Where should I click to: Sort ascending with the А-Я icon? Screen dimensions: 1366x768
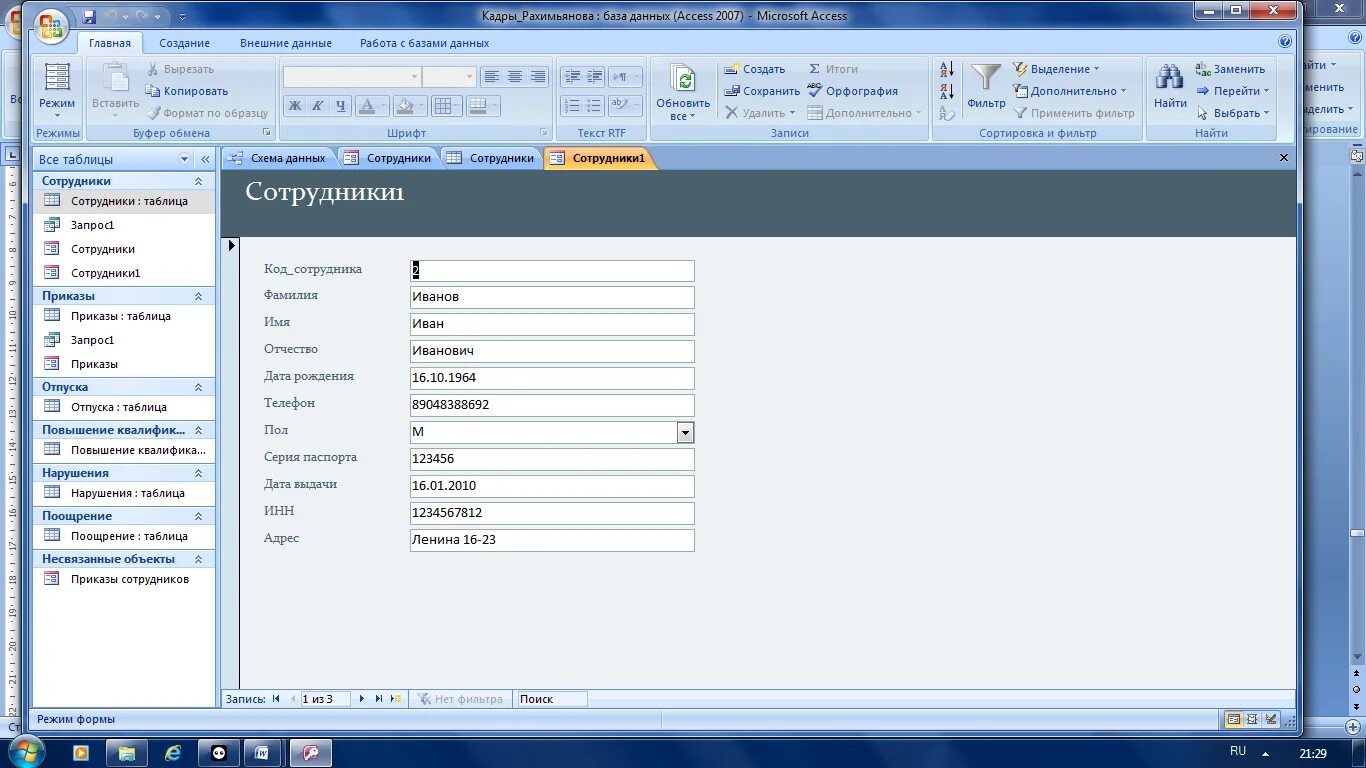pos(947,70)
